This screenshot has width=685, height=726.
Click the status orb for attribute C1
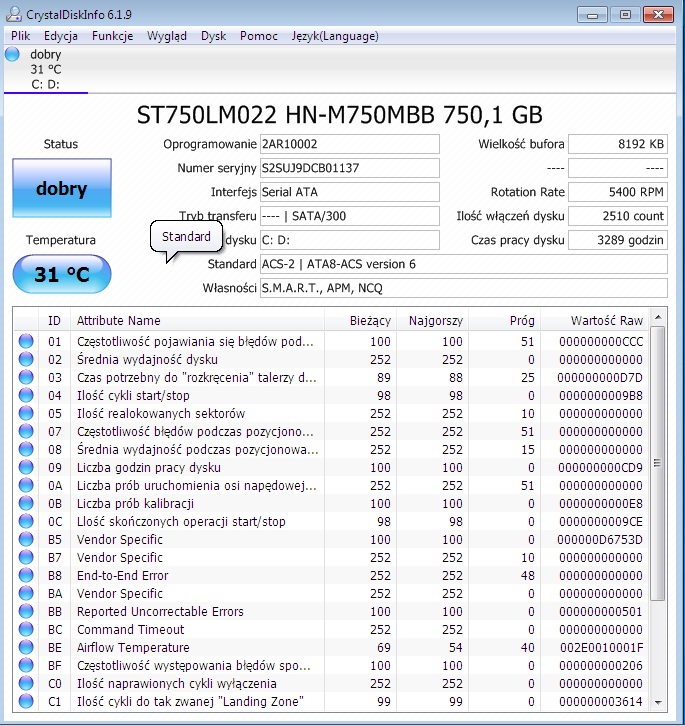pos(26,701)
